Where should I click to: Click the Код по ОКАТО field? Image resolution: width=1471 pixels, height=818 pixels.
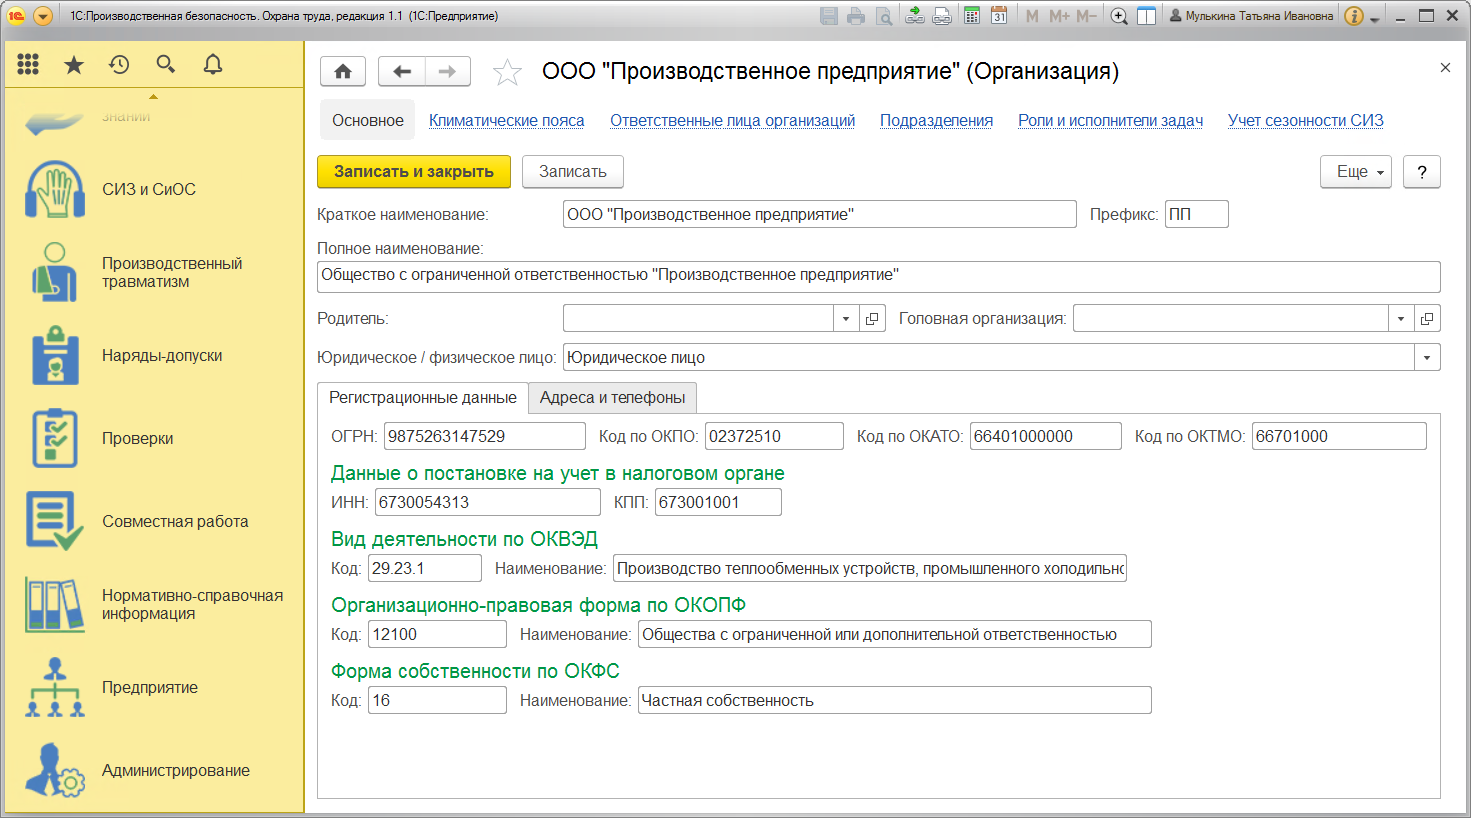[1046, 437]
